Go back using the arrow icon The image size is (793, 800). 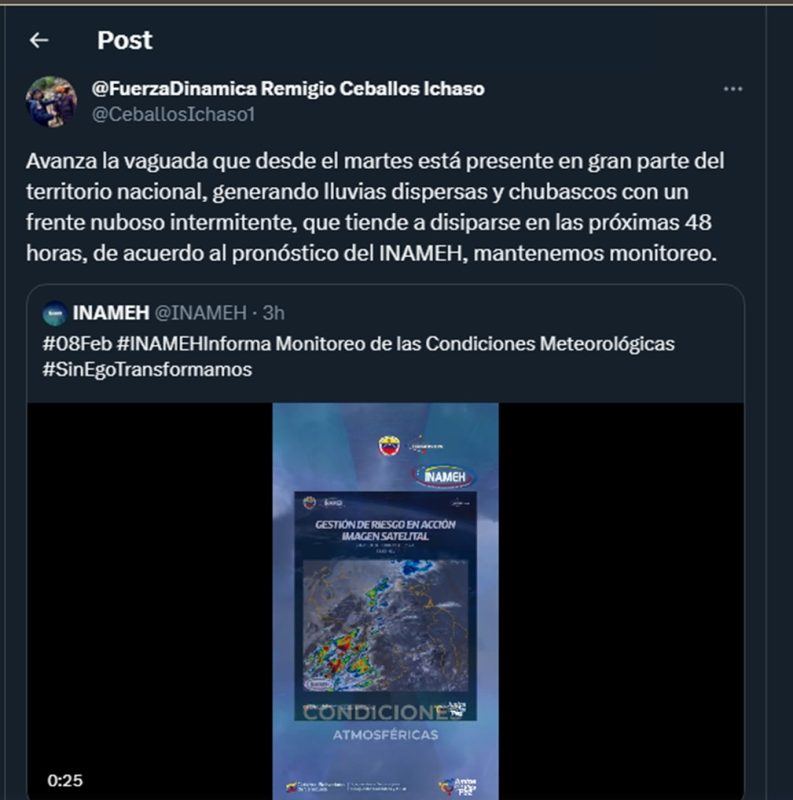[39, 40]
